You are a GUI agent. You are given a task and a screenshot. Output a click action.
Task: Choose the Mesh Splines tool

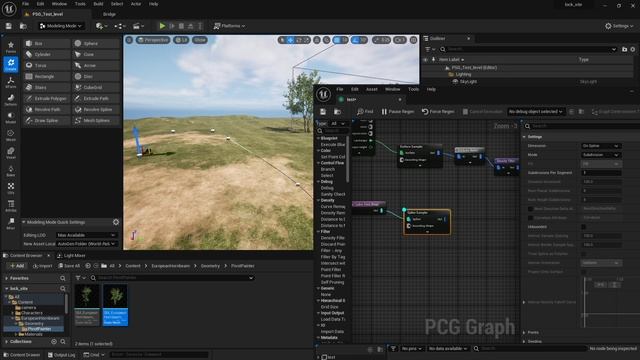click(96, 120)
